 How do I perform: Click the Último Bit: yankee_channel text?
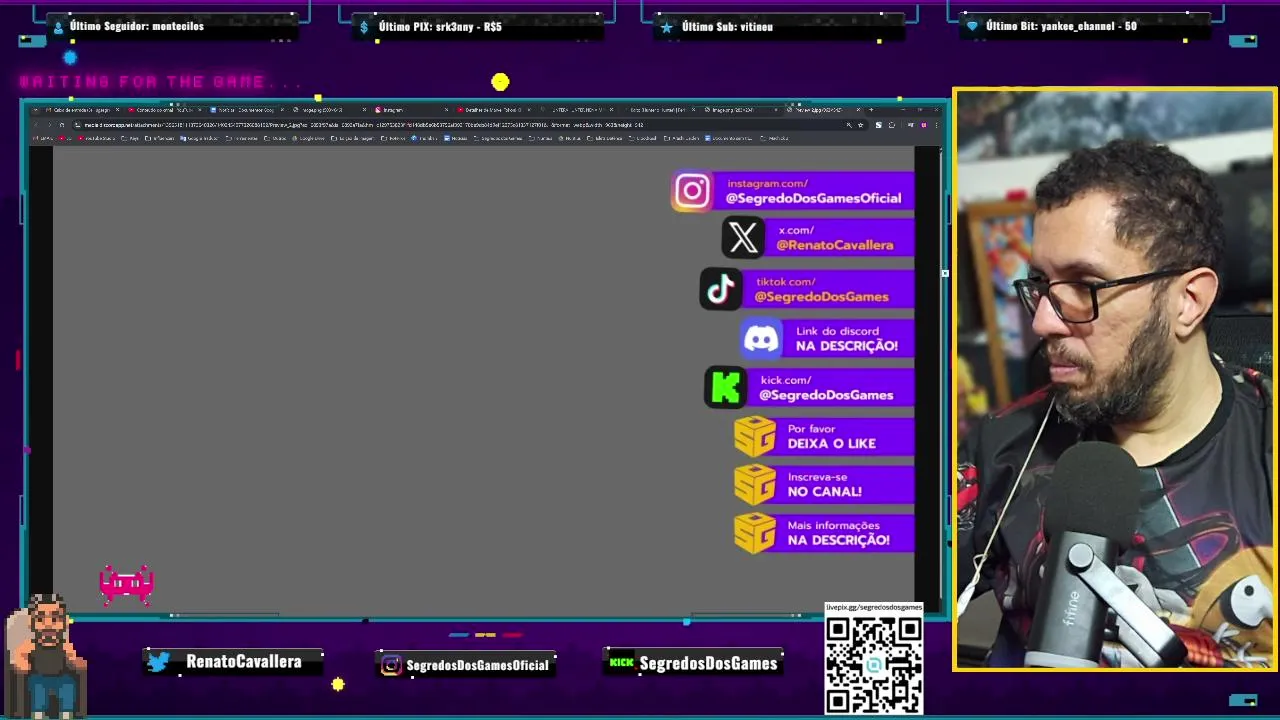[x=1061, y=26]
